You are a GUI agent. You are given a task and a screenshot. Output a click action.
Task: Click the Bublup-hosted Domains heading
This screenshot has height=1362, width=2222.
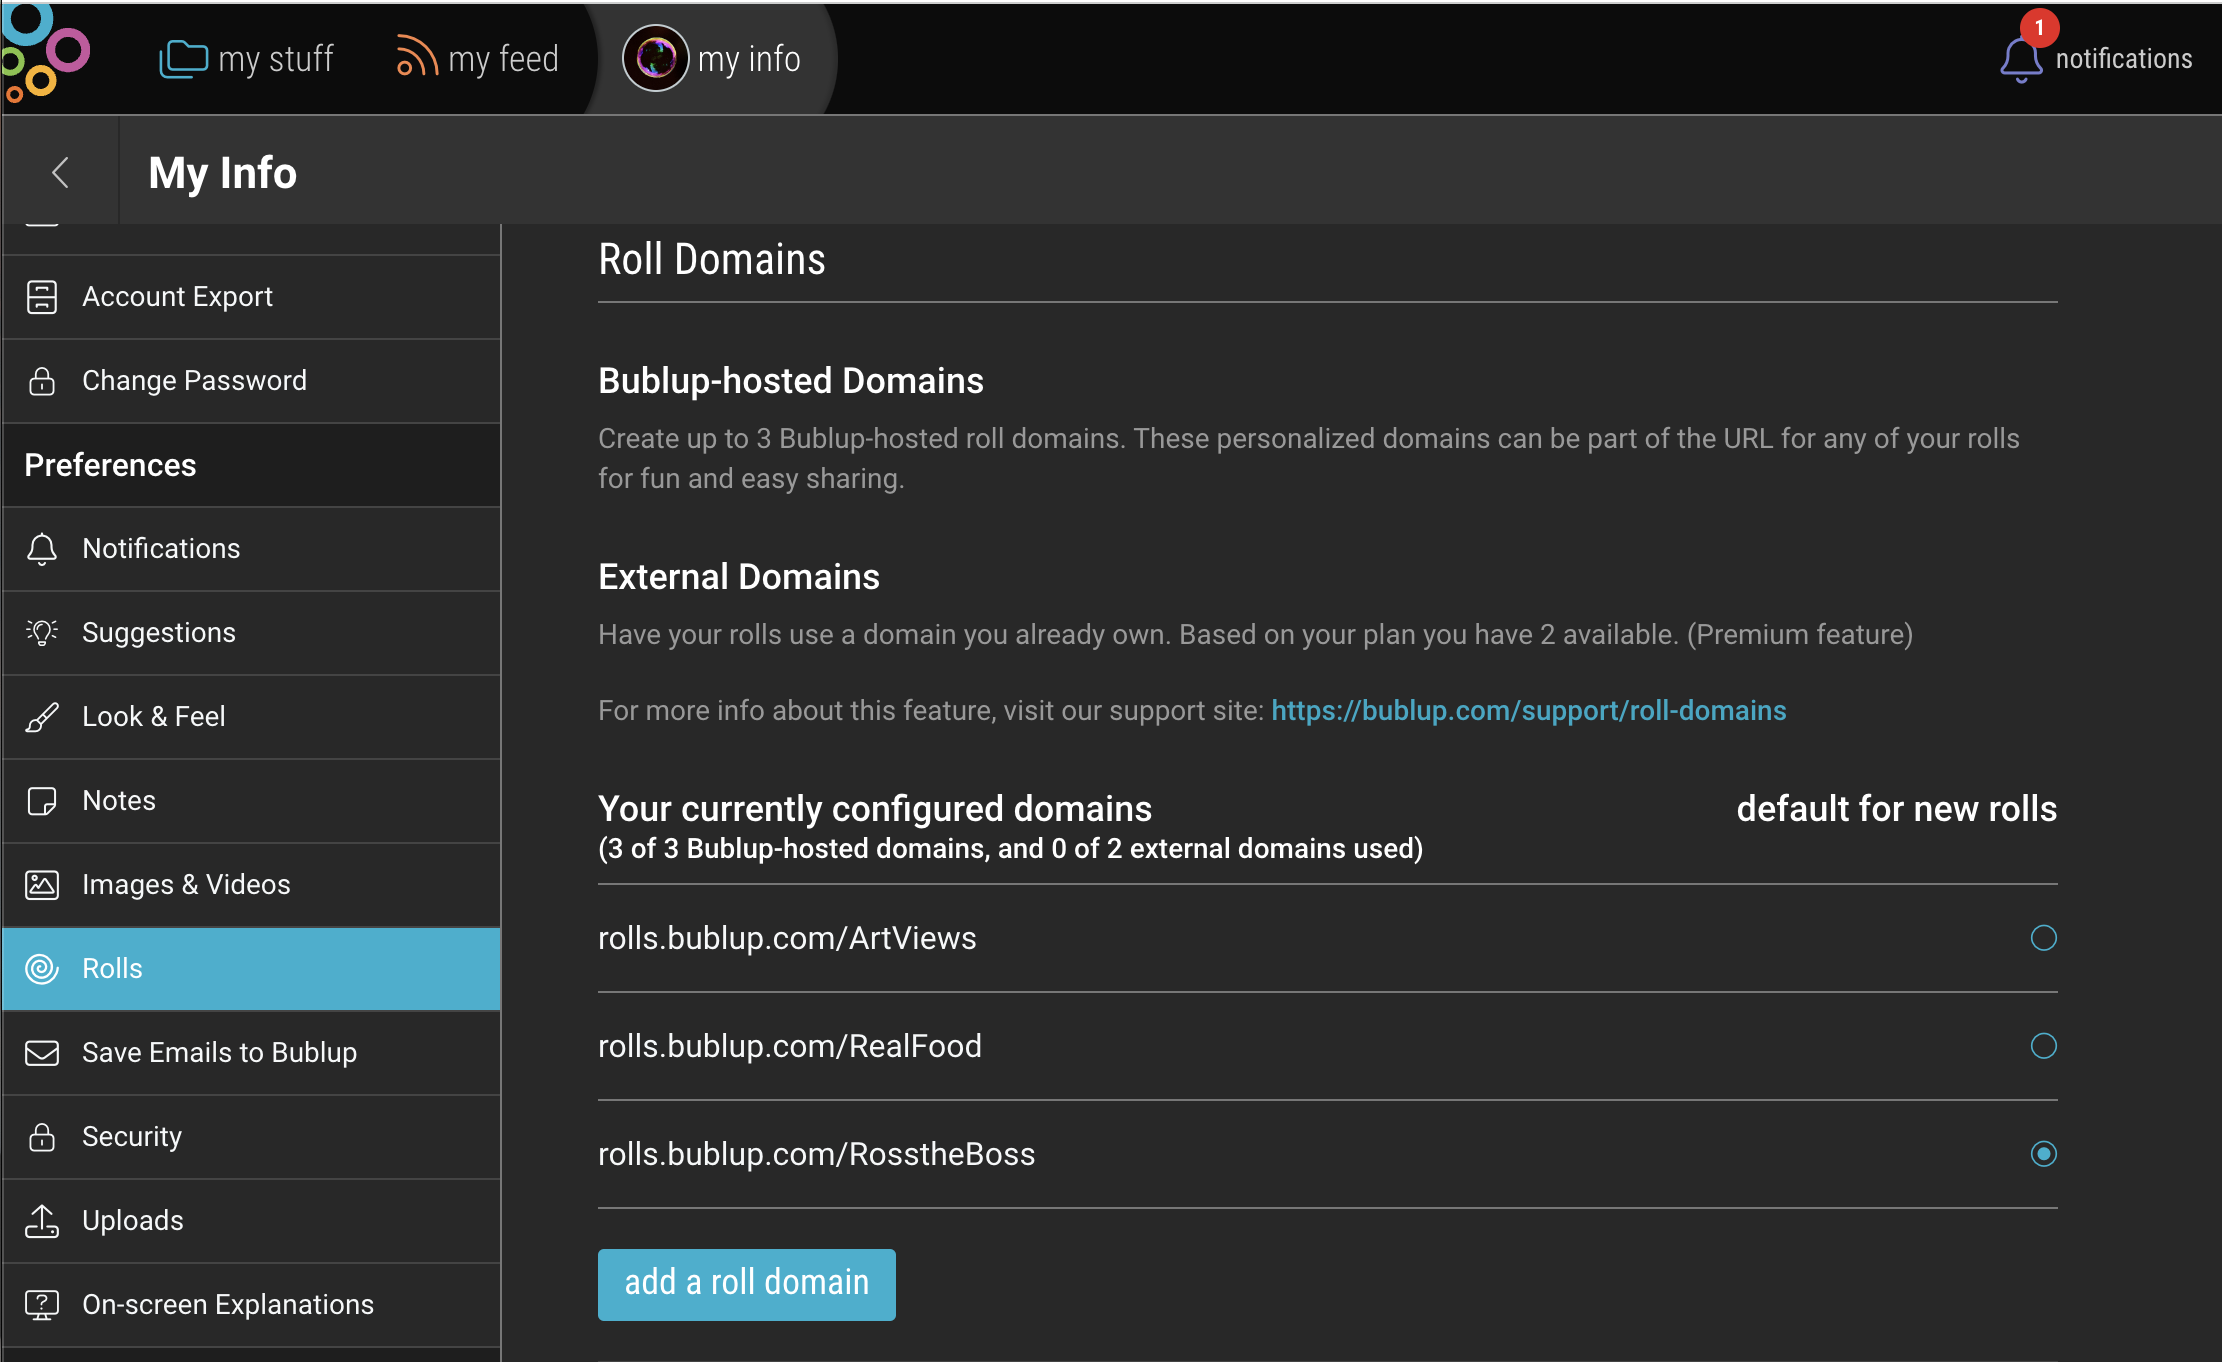pyautogui.click(x=791, y=381)
